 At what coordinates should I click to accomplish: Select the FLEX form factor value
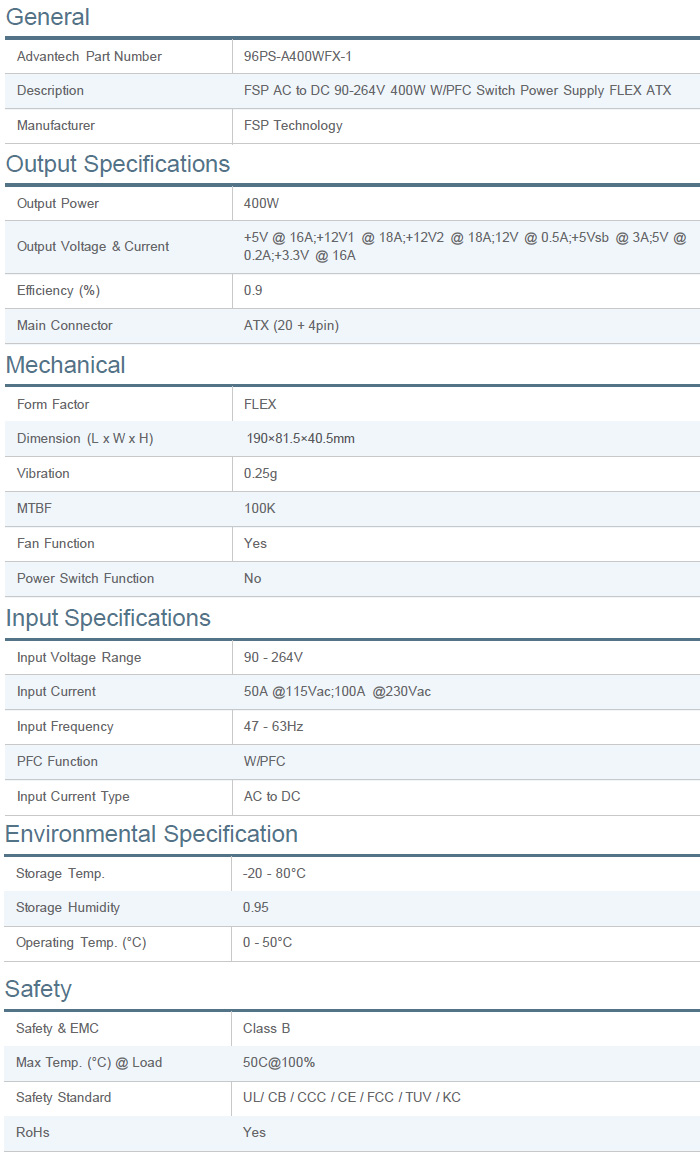(260, 405)
